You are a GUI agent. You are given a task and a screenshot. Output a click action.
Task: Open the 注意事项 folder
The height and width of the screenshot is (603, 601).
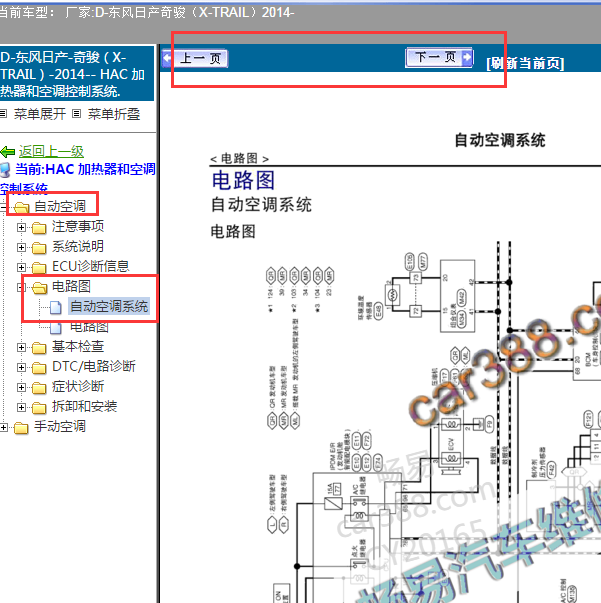[78, 226]
